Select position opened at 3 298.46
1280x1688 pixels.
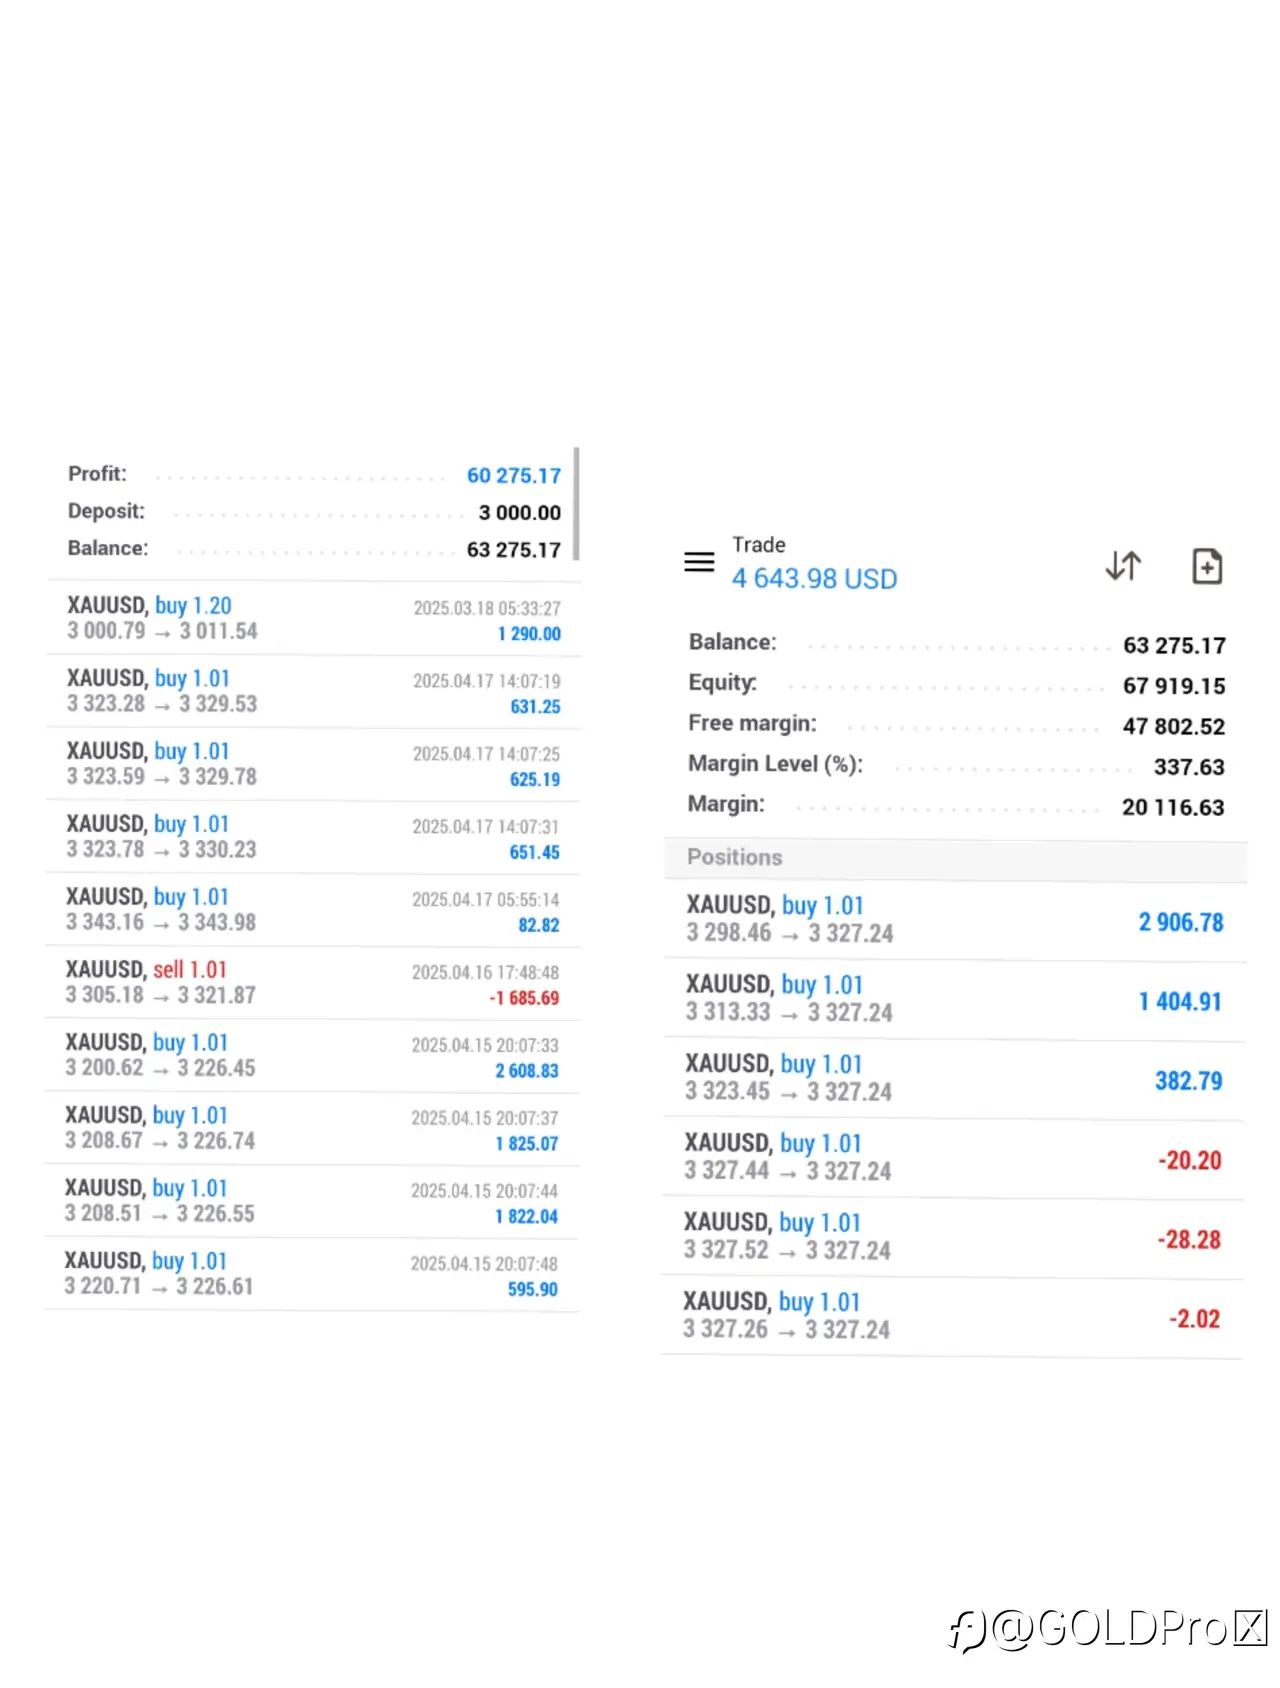(x=954, y=920)
